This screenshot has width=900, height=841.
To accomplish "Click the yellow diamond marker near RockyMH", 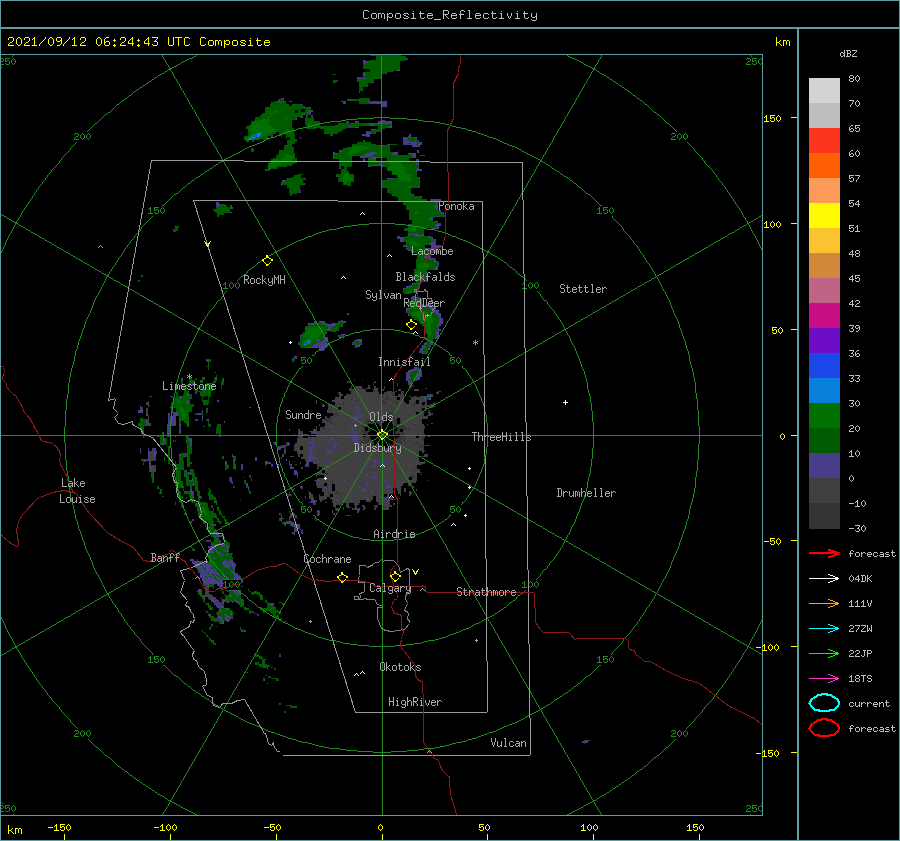I will click(x=267, y=261).
